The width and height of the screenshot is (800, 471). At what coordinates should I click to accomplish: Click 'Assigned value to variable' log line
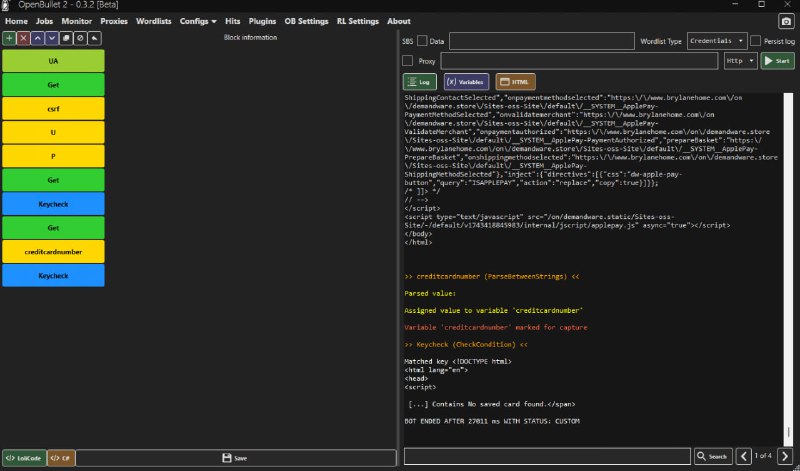493,311
